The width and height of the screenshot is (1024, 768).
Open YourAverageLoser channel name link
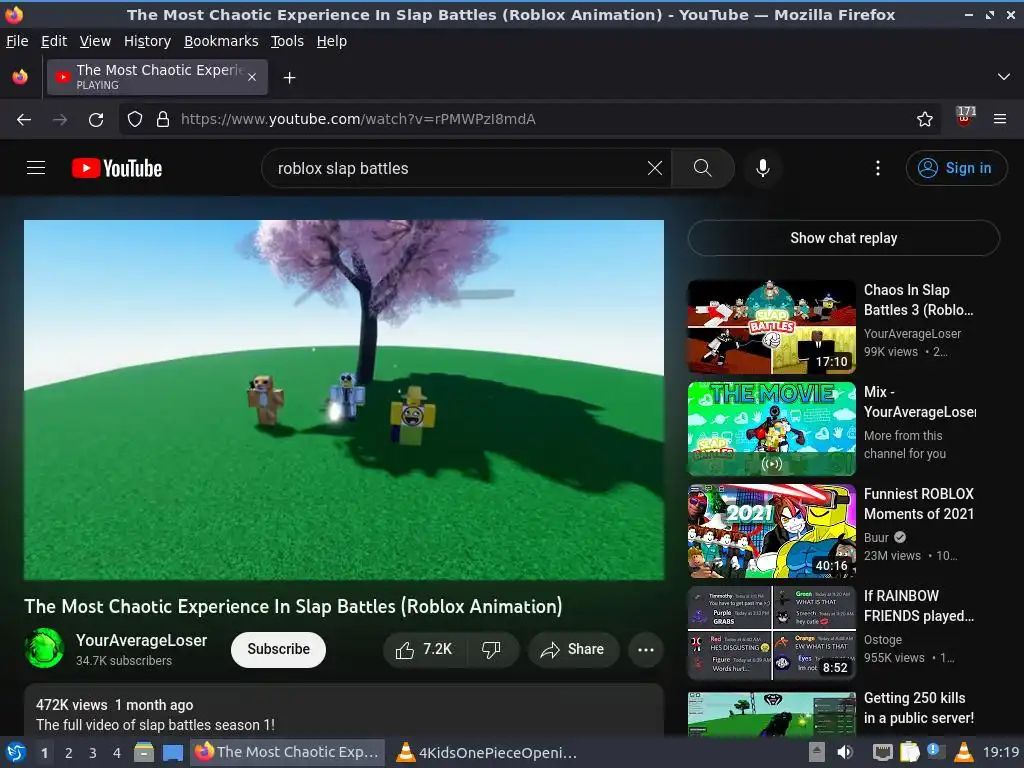pos(141,641)
